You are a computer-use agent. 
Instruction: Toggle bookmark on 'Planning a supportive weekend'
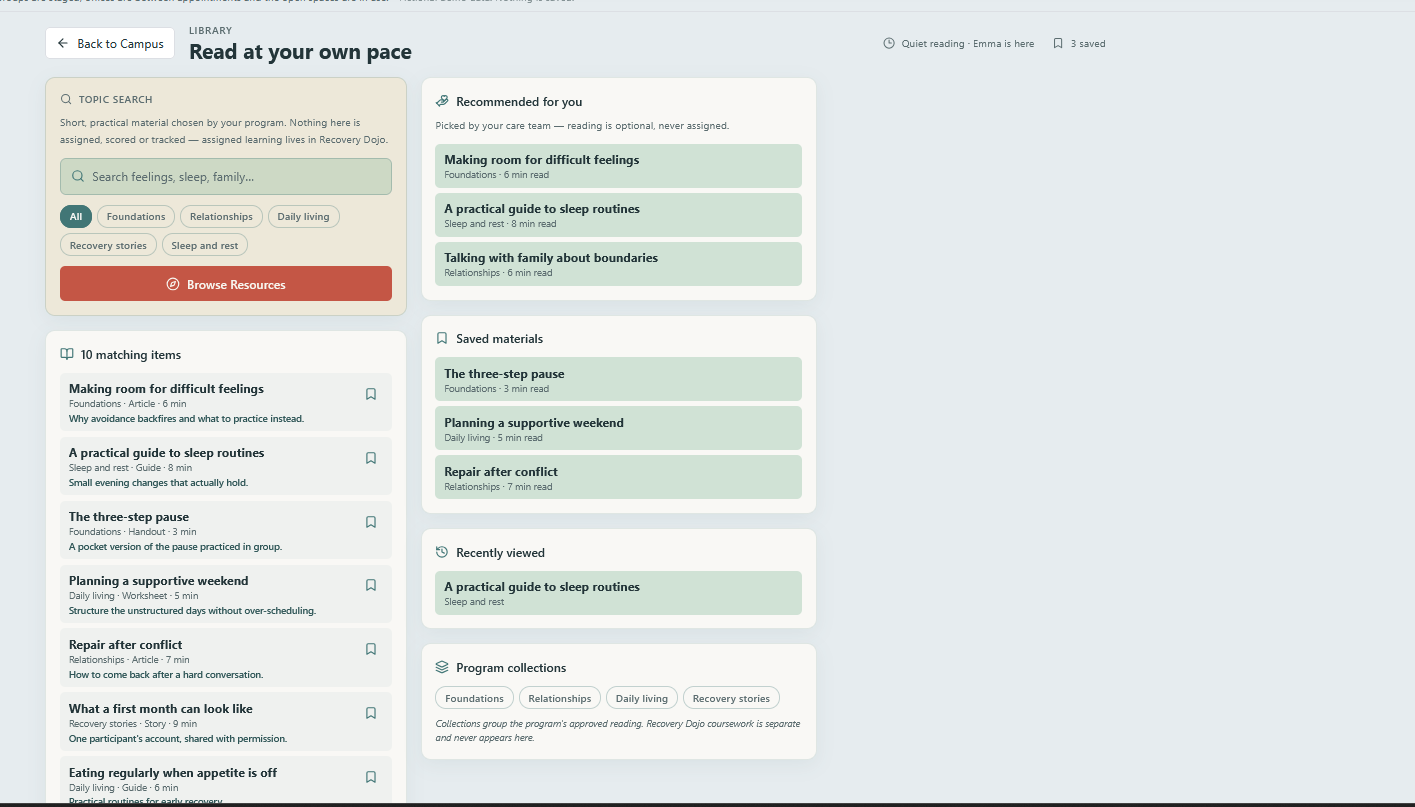tap(371, 585)
